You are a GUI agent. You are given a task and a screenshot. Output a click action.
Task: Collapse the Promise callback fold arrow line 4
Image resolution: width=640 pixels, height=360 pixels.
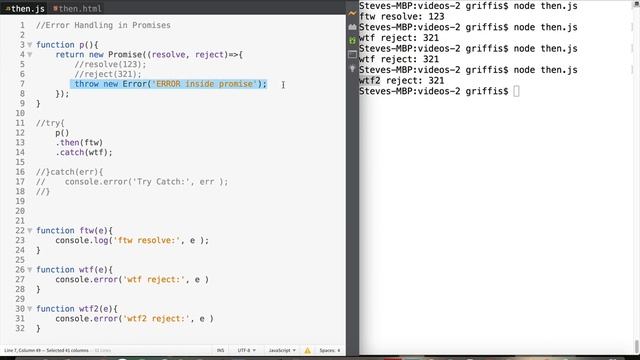[30, 55]
